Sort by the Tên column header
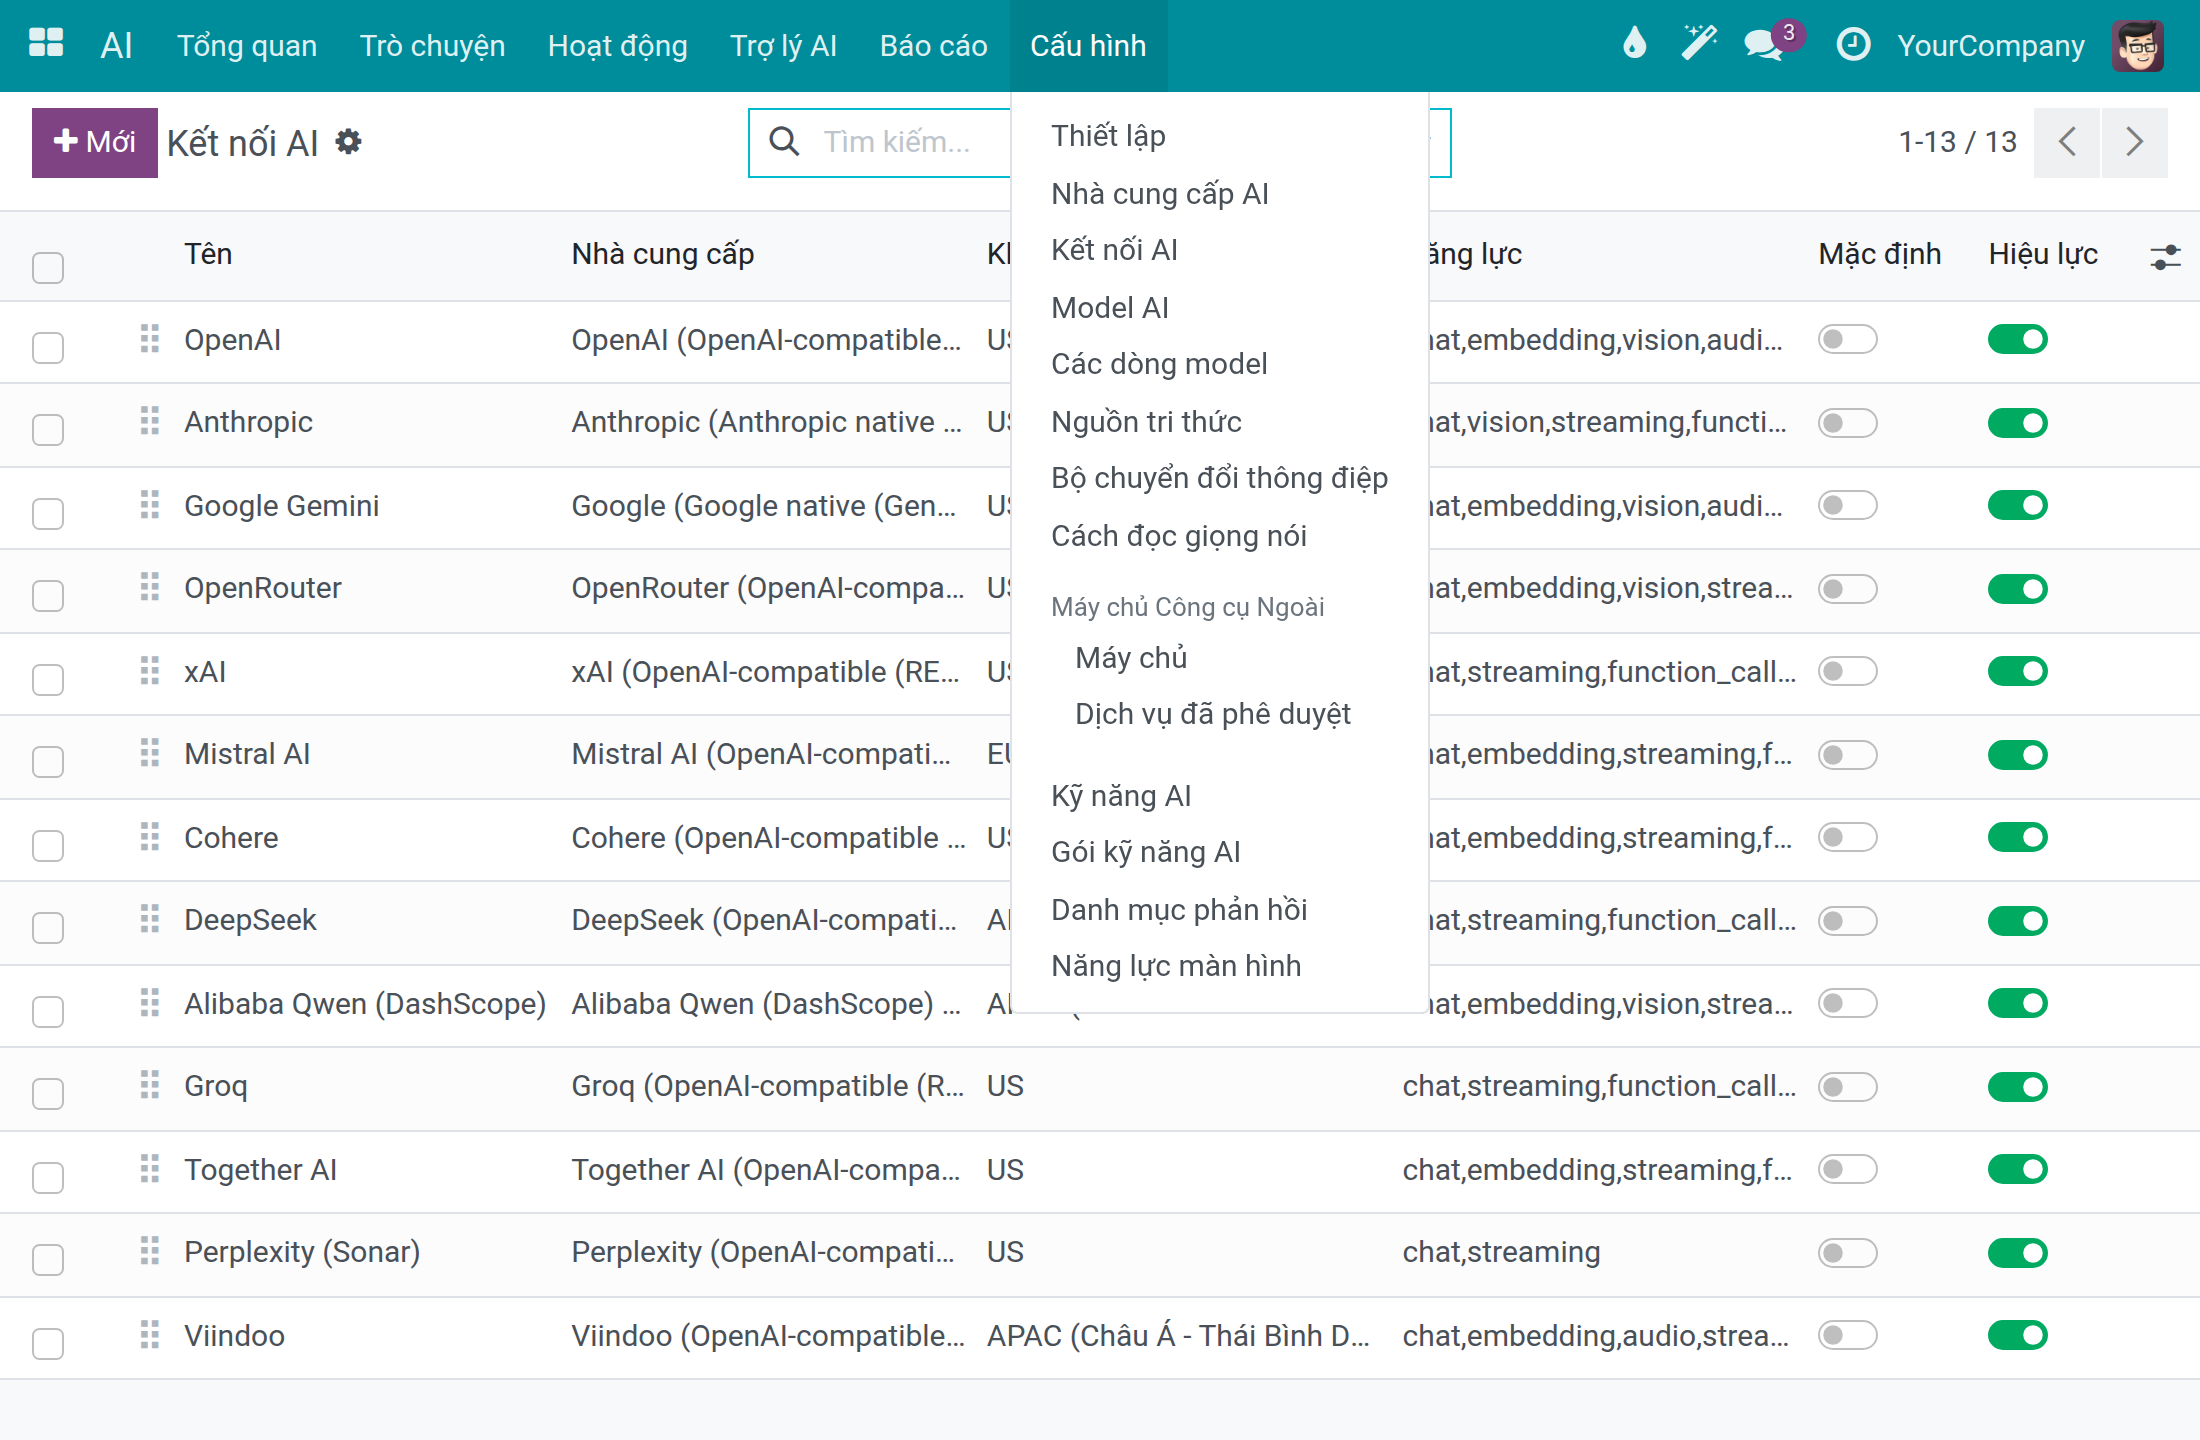This screenshot has width=2200, height=1440. [x=208, y=254]
